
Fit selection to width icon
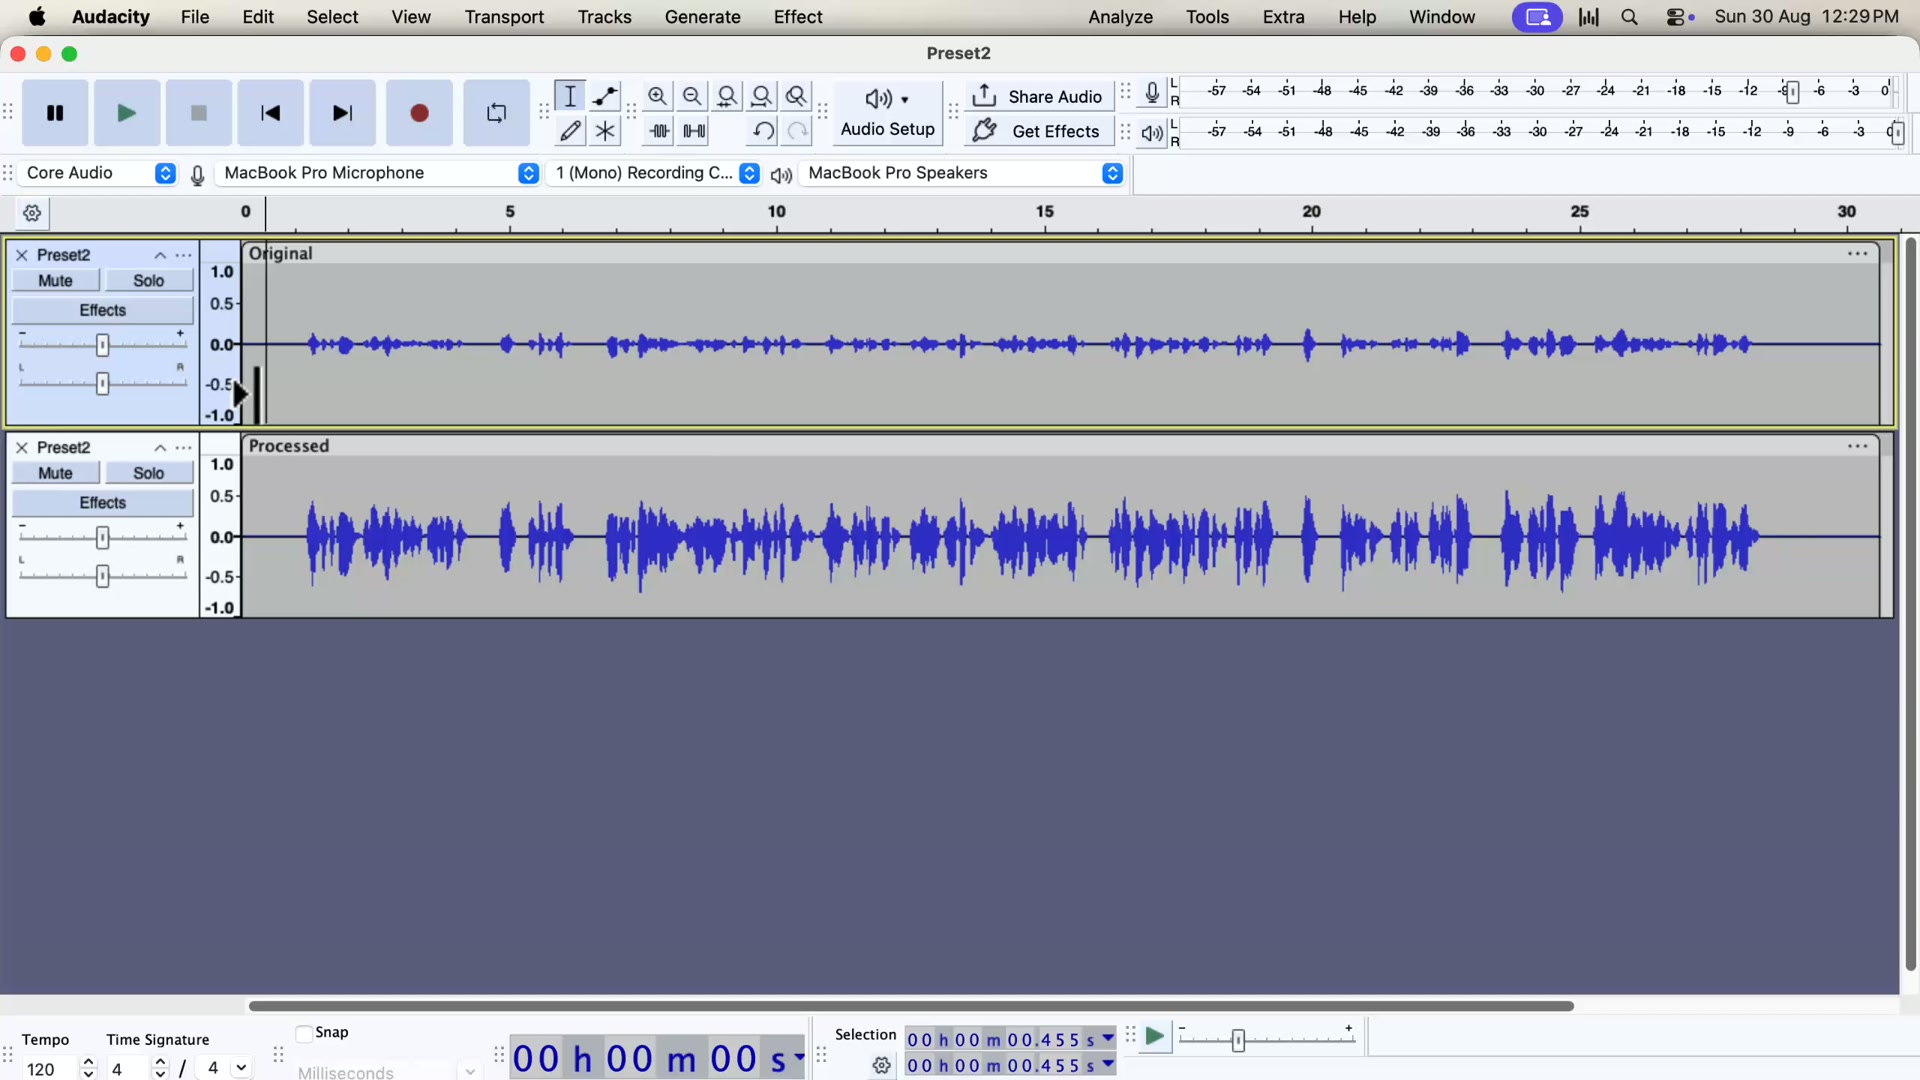[727, 96]
